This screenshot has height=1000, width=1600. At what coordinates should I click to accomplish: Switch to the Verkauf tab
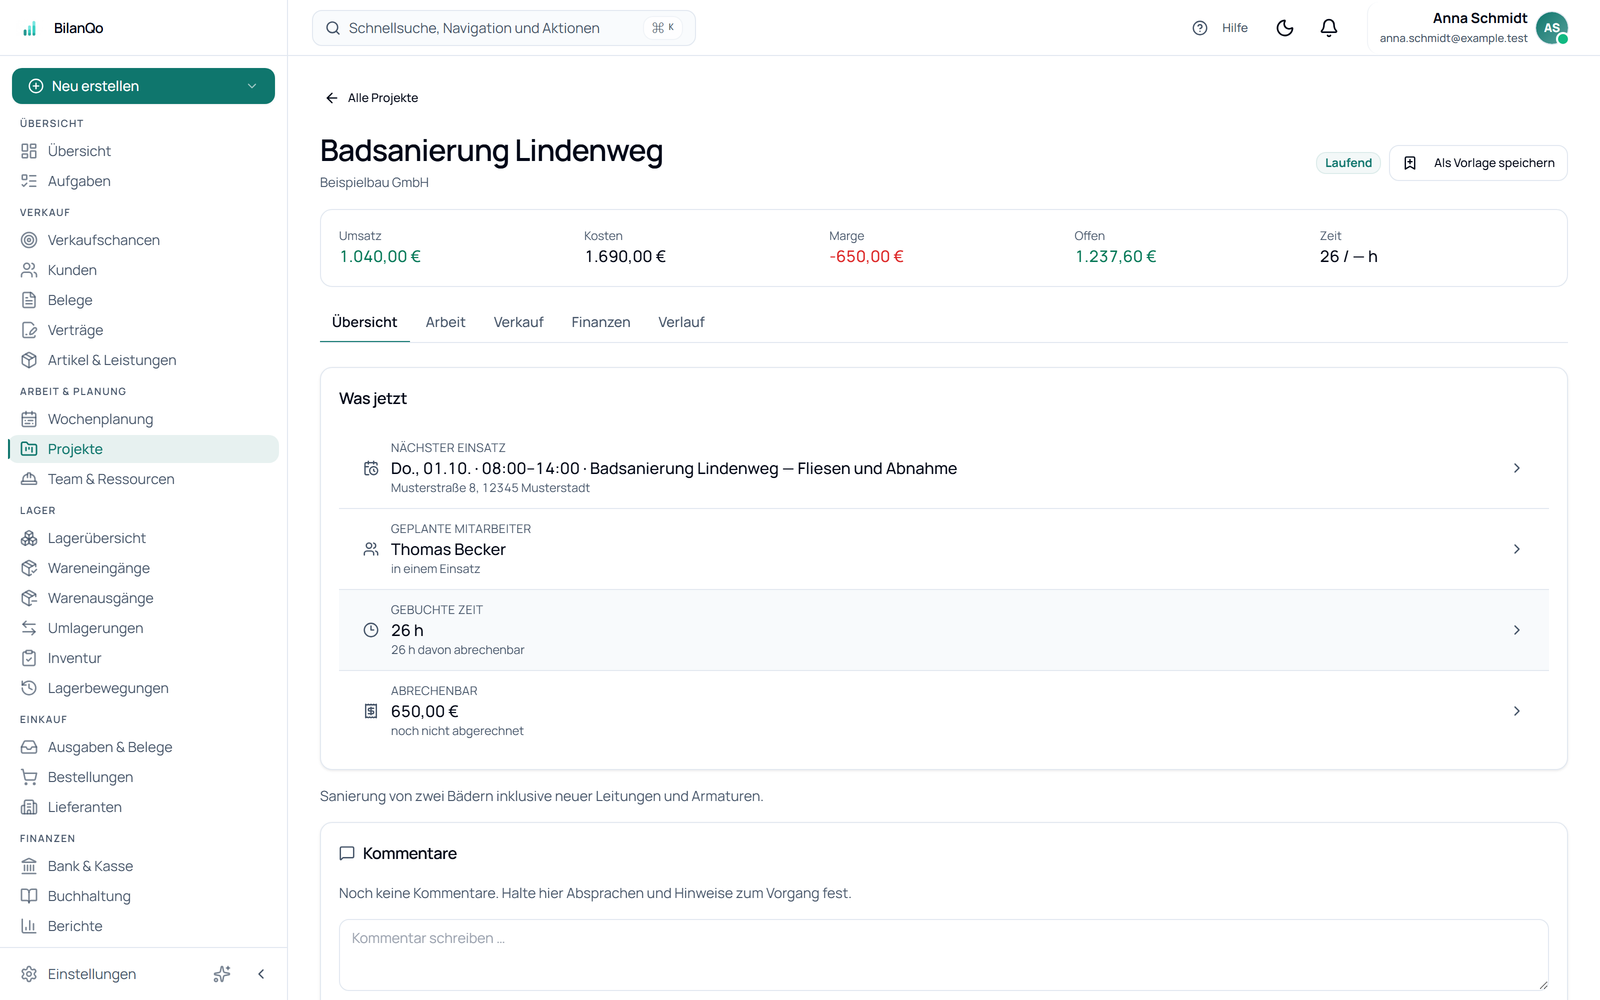pyautogui.click(x=518, y=322)
